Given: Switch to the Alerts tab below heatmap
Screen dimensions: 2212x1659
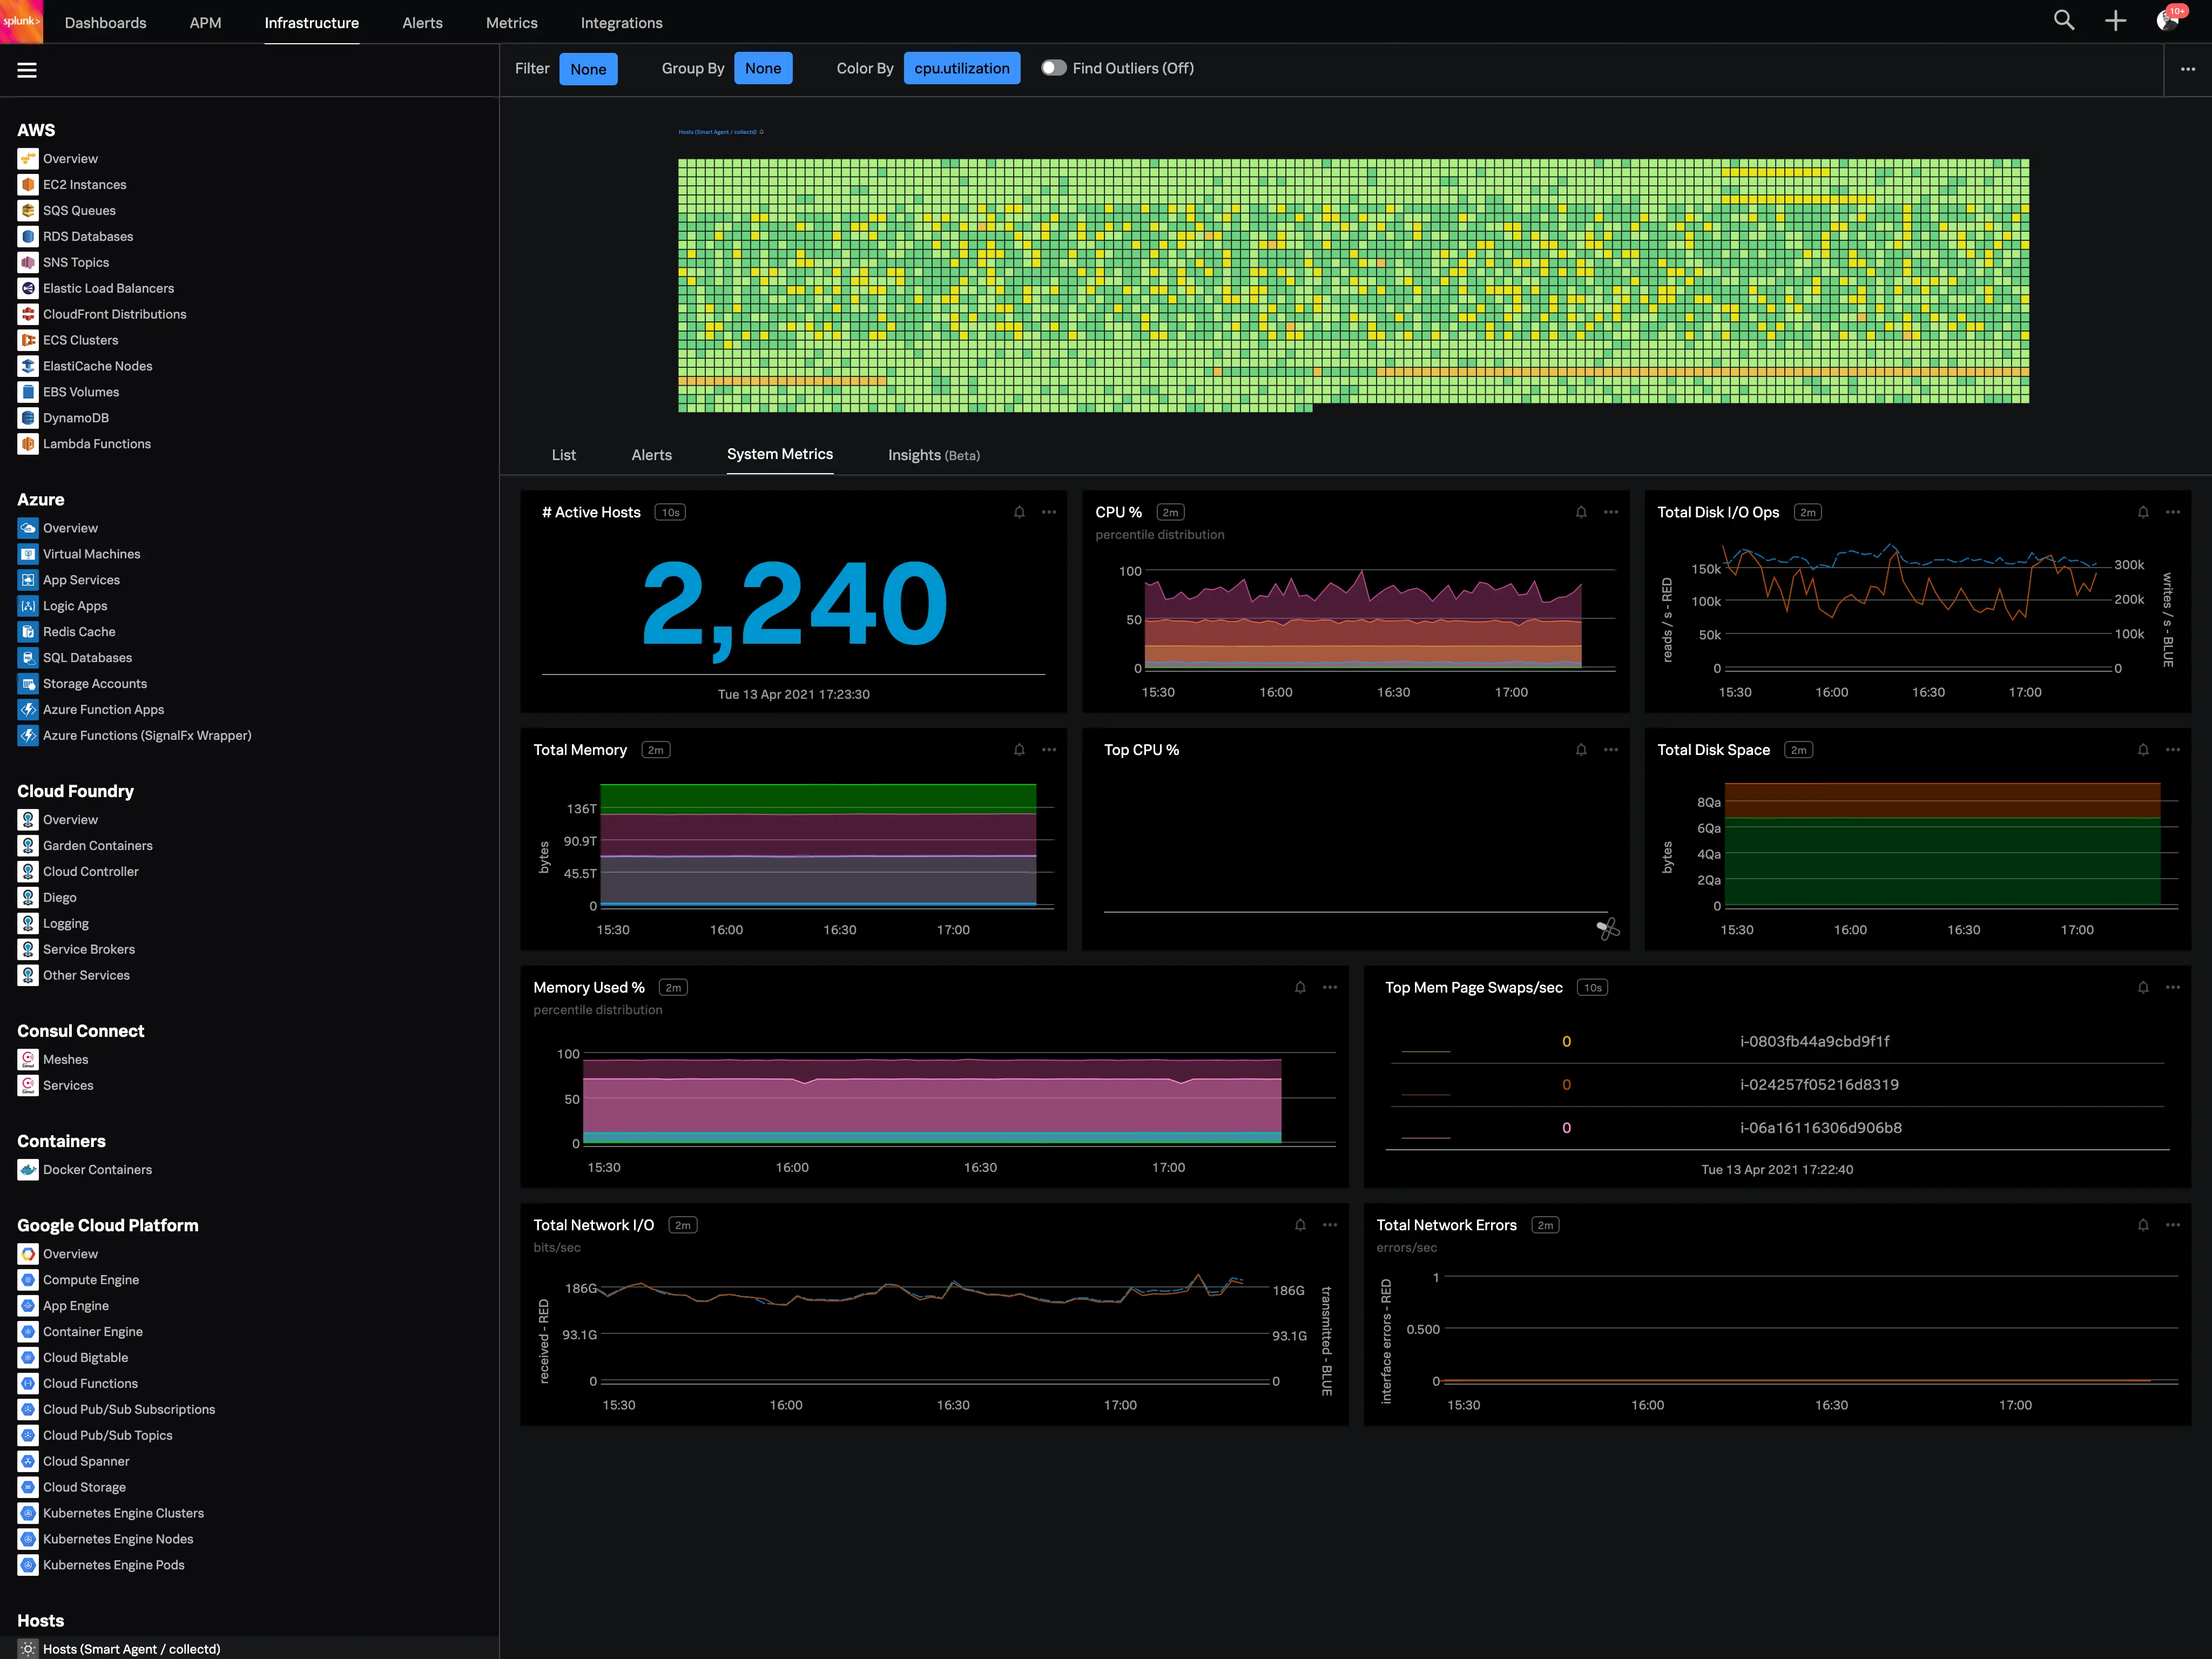Looking at the screenshot, I should coord(652,455).
